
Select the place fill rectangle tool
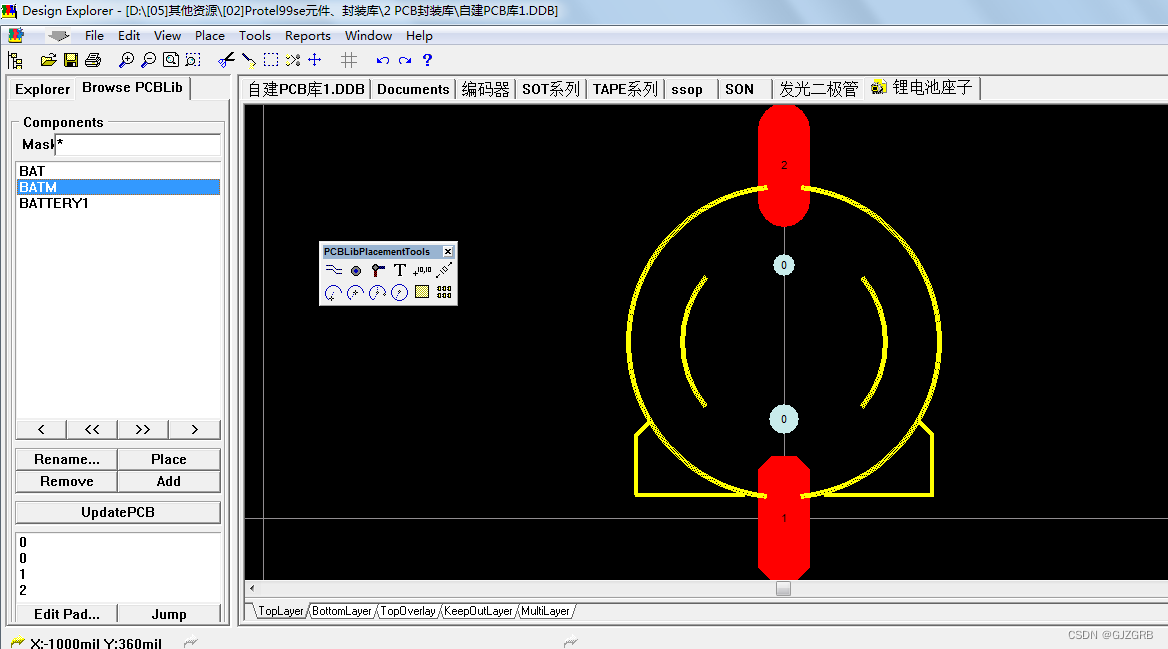click(x=422, y=292)
